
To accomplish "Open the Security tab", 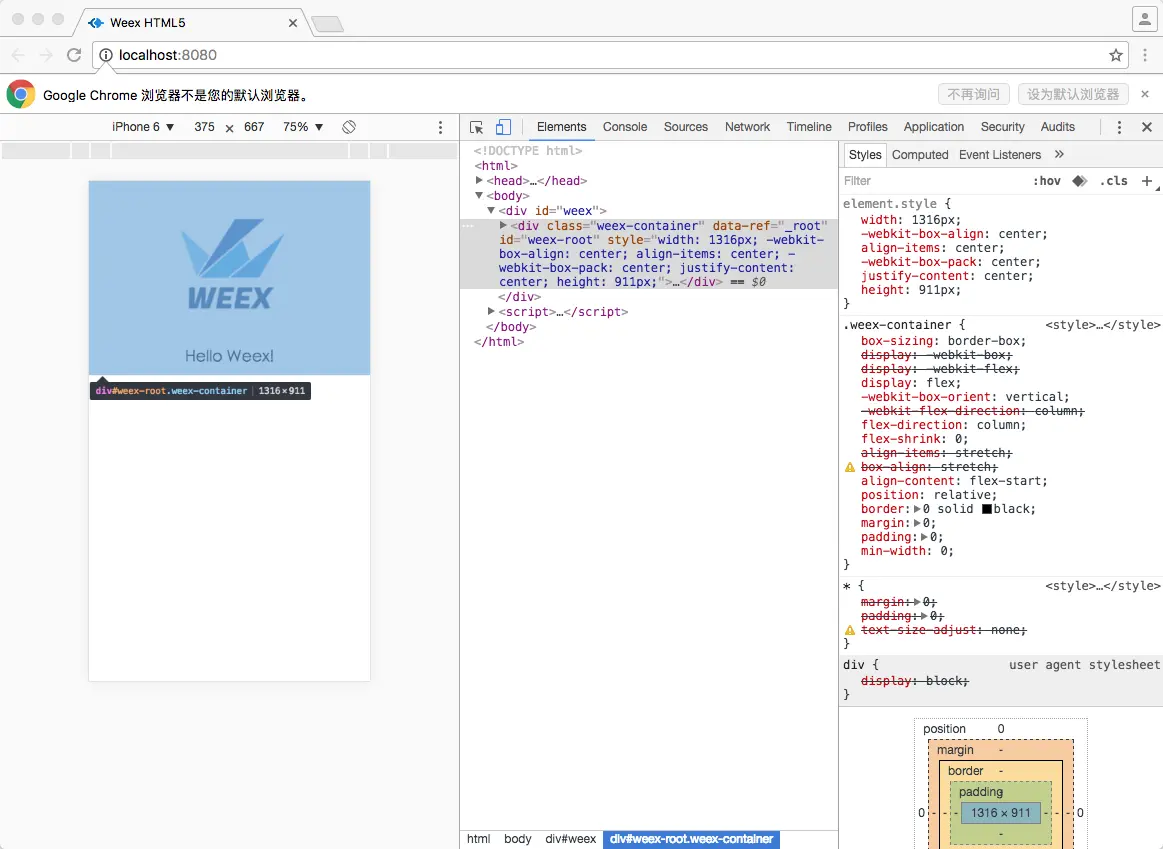I will click(x=1002, y=127).
